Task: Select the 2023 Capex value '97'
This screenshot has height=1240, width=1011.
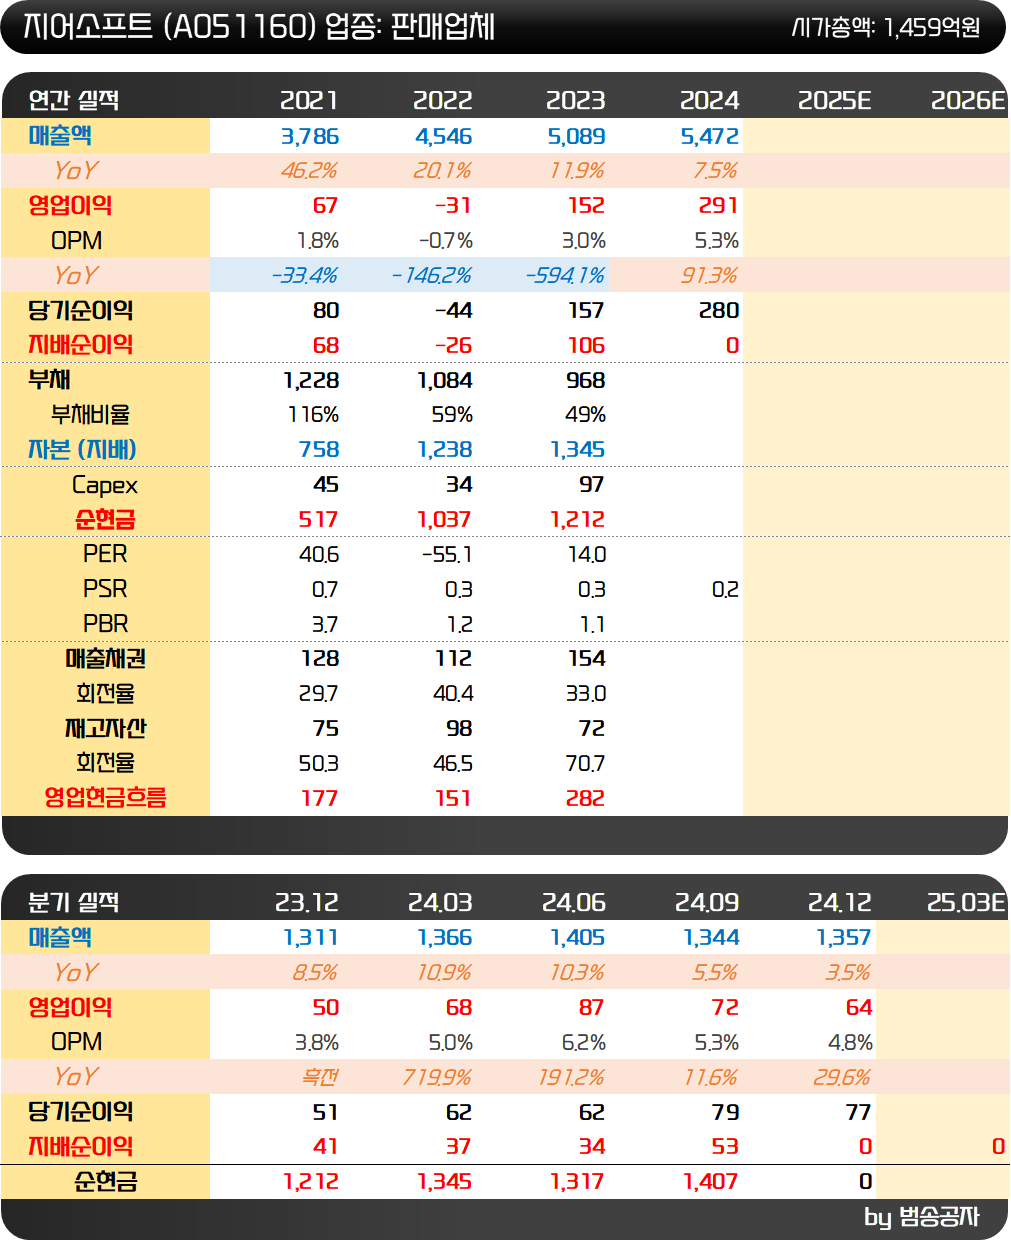Action: coord(592,485)
